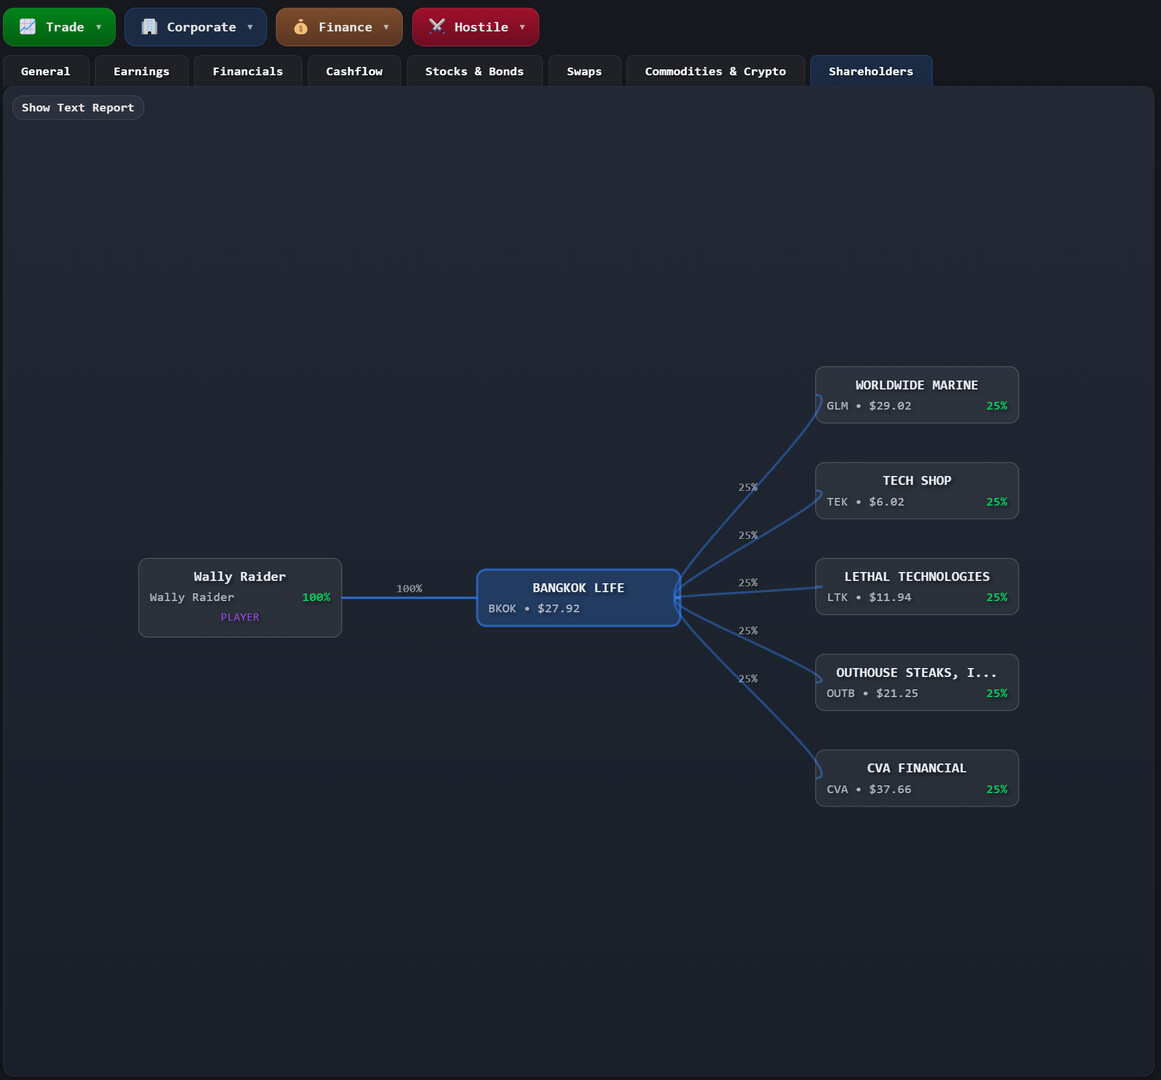This screenshot has height=1080, width=1161.
Task: Click the Shareholders tab
Action: point(870,71)
